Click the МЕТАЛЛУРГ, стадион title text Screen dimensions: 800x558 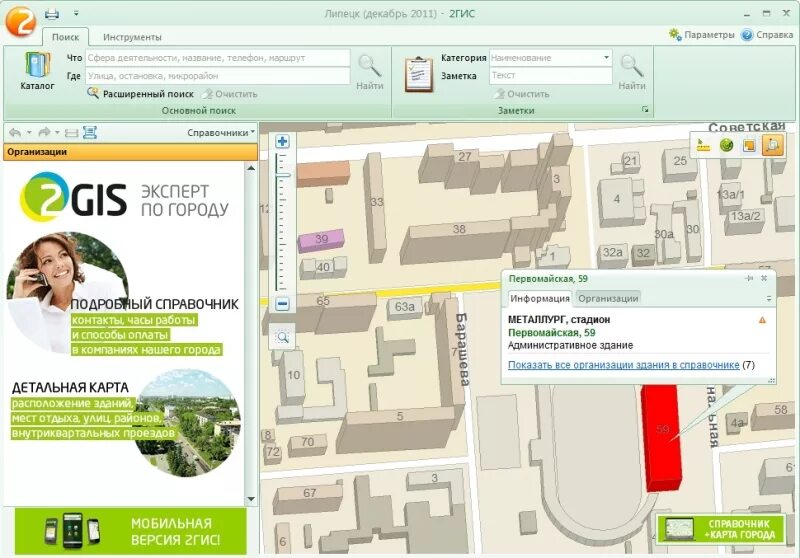pos(559,320)
